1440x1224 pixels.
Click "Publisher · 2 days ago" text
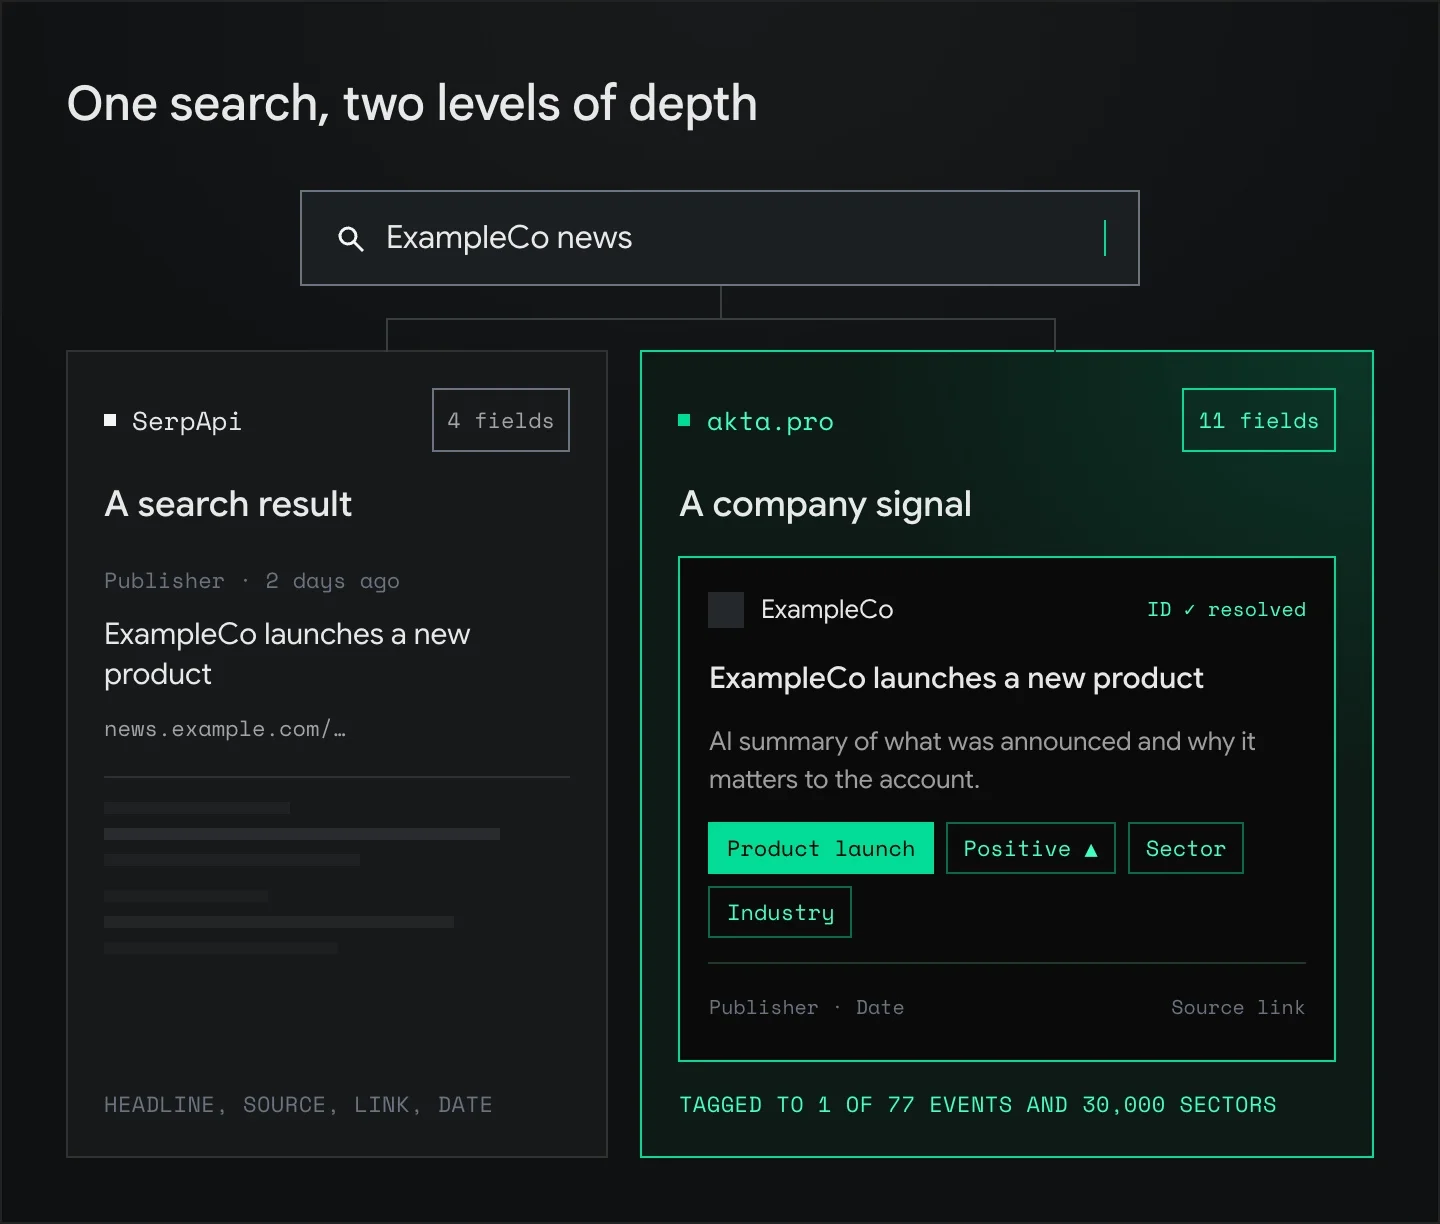coord(252,581)
